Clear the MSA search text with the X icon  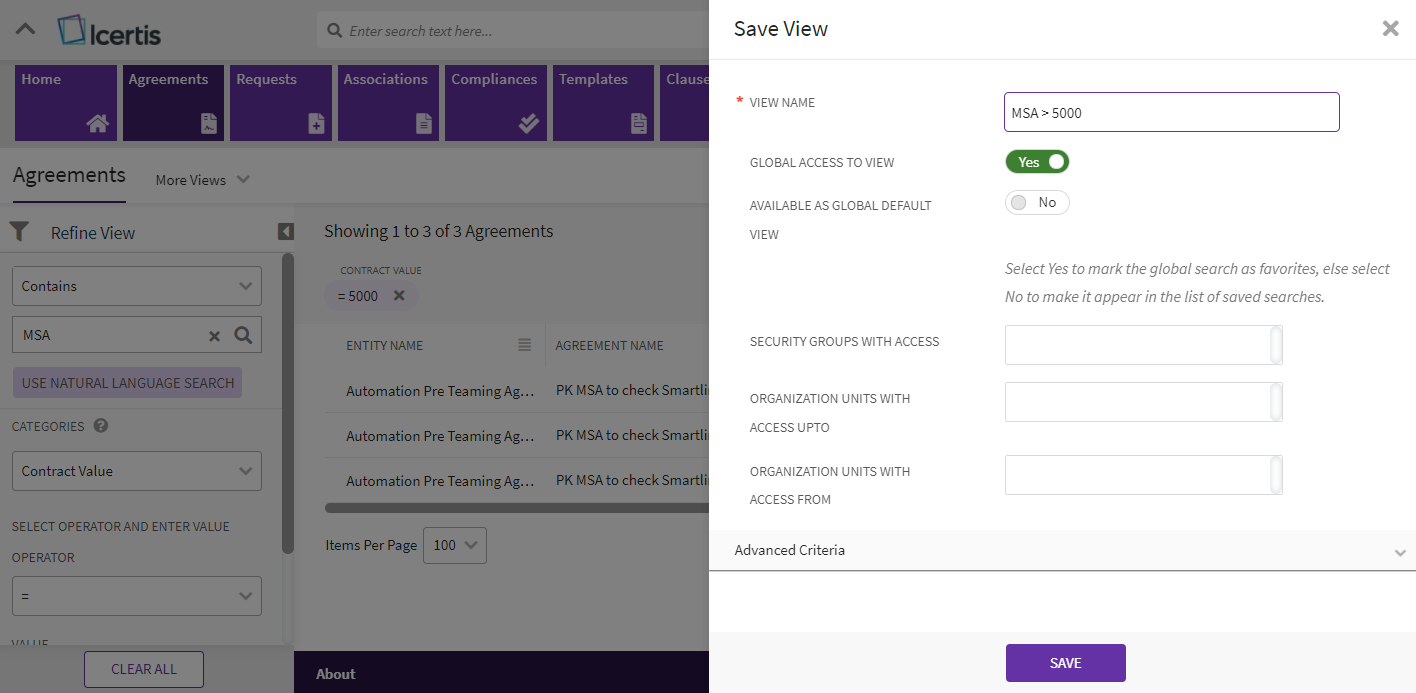214,336
